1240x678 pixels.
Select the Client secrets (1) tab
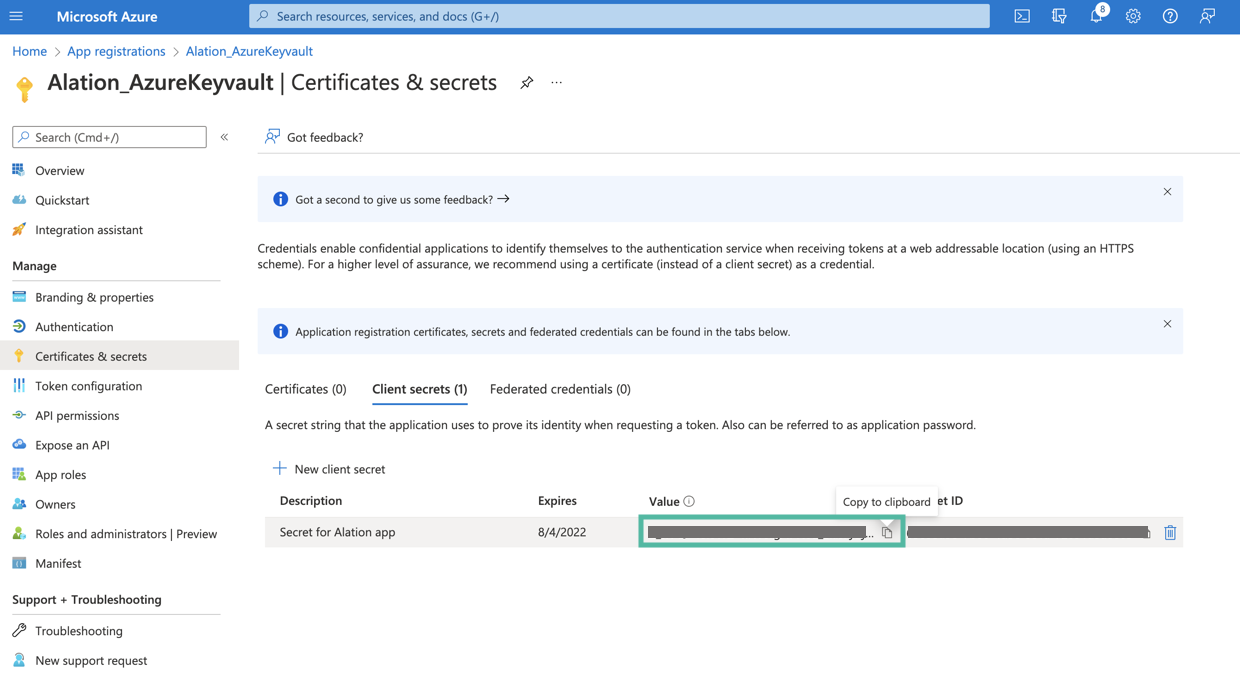coord(419,389)
